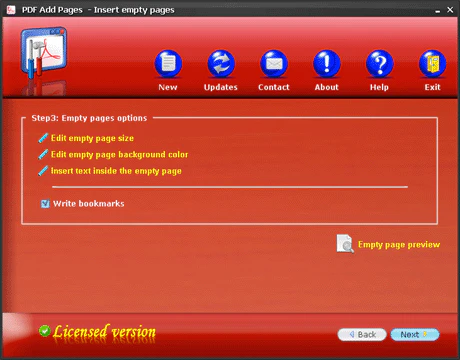Minimize the PDF Add Pages window

[437, 10]
